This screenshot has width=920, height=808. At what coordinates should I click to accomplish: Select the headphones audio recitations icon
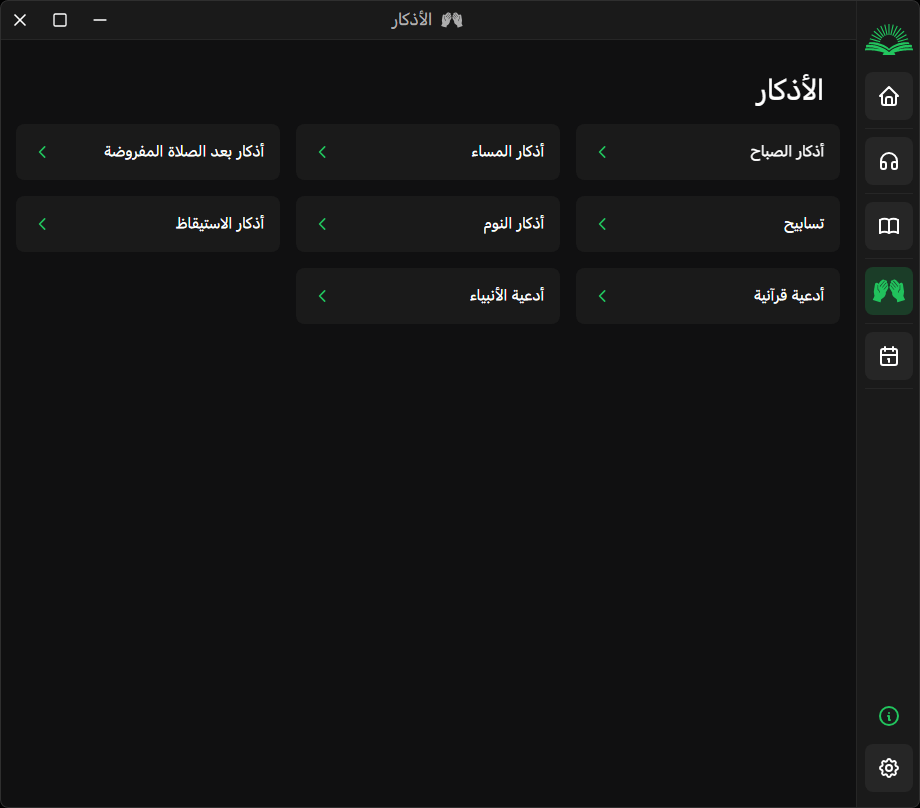click(888, 161)
